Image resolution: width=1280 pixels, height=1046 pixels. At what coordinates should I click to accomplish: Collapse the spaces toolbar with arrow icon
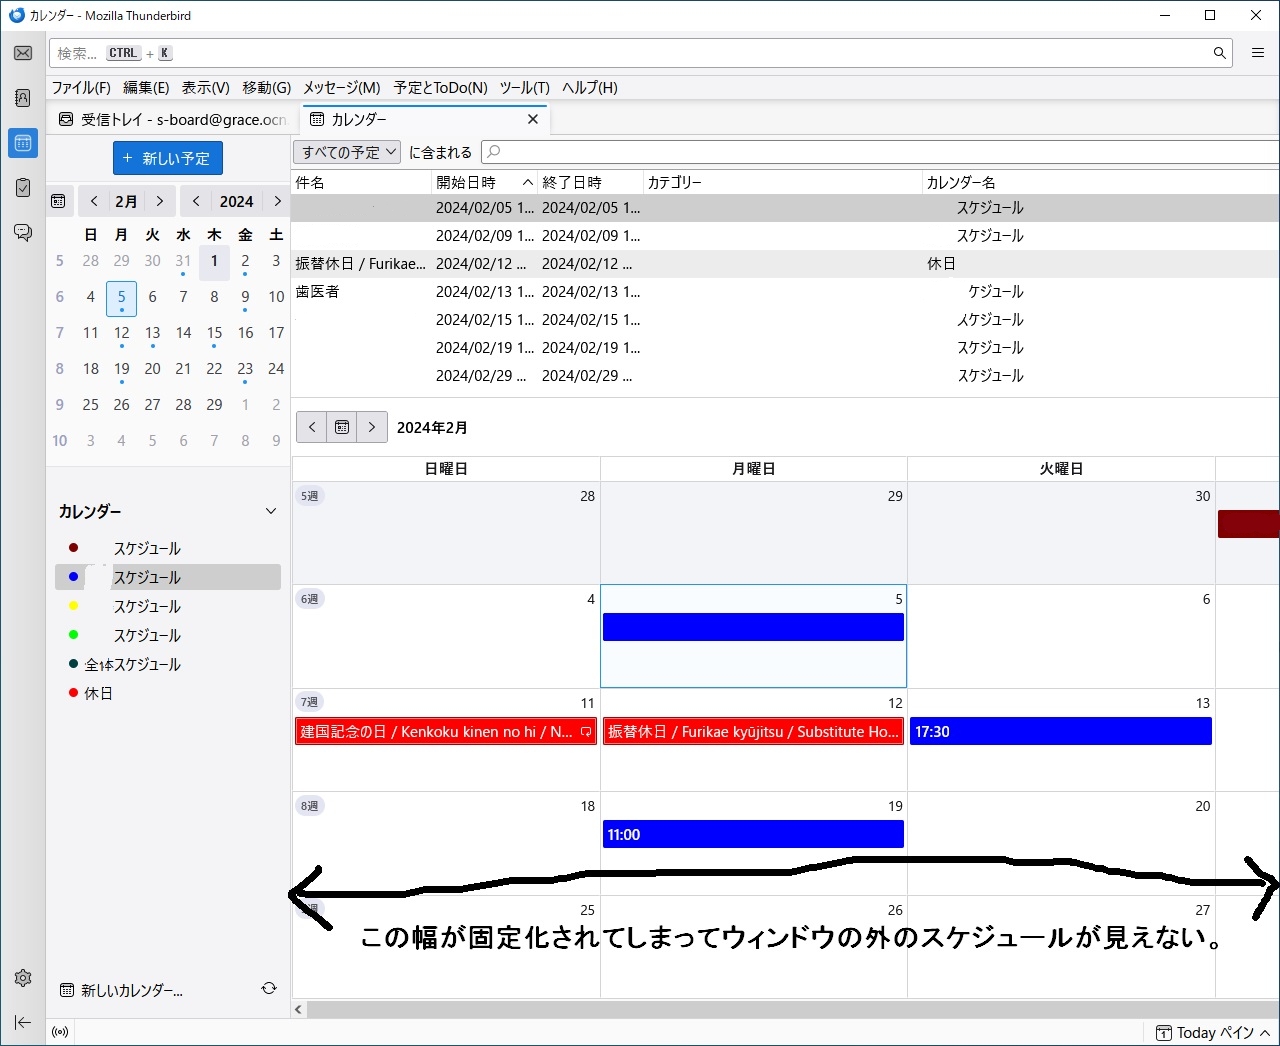point(23,1022)
